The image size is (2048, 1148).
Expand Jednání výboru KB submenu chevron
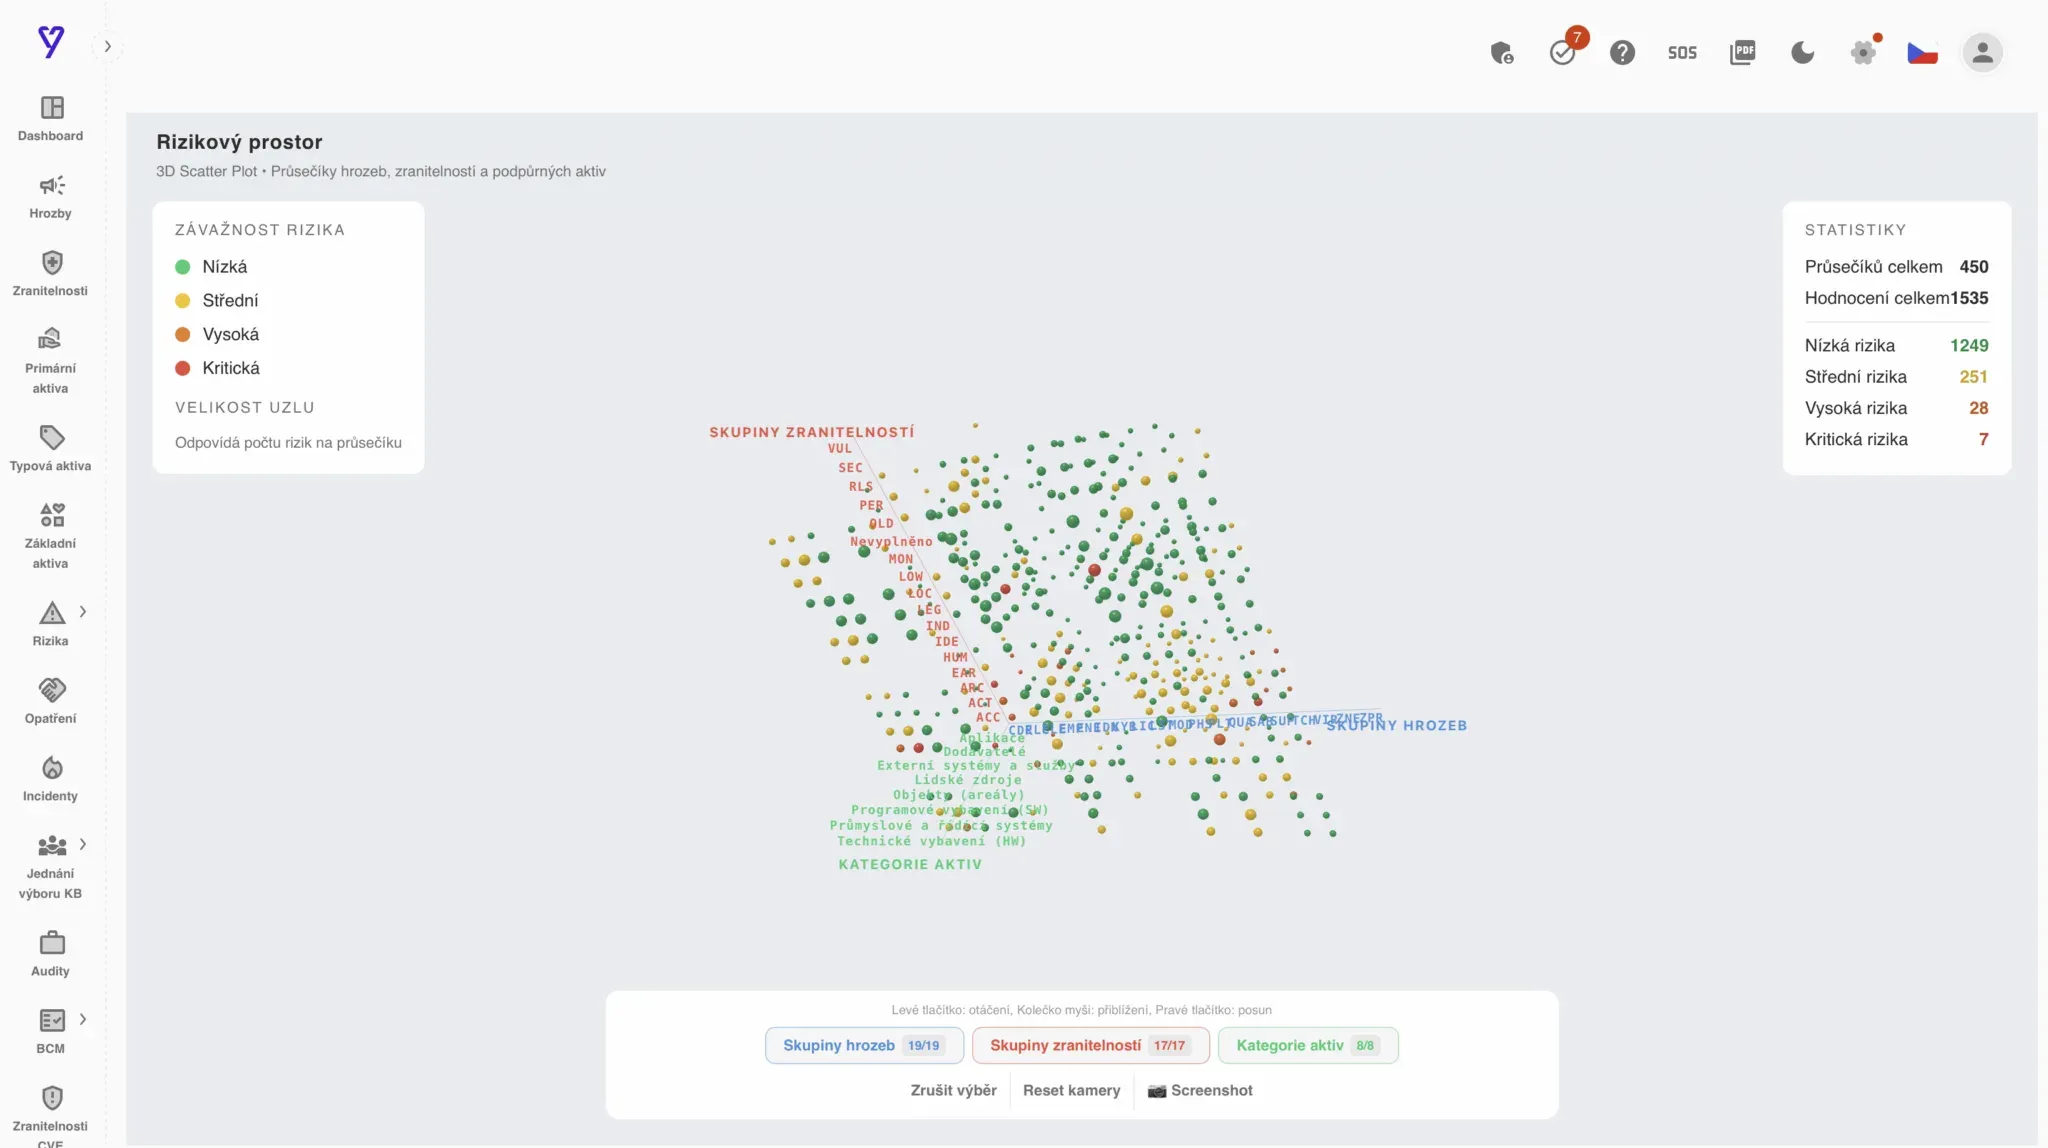click(83, 844)
